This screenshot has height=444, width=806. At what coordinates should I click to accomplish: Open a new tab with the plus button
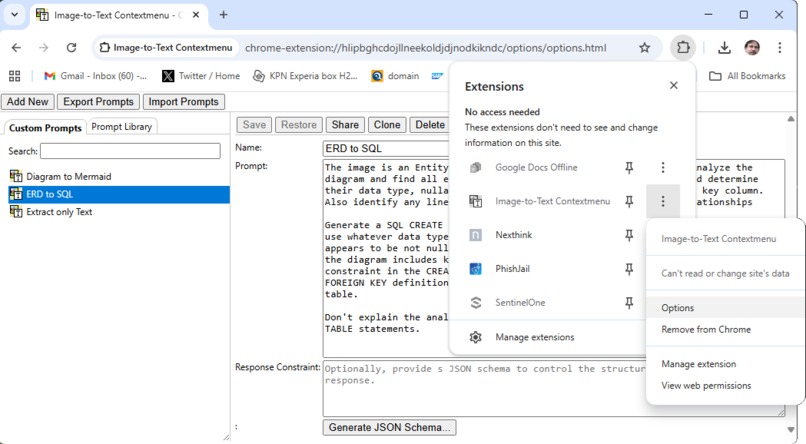(x=223, y=15)
